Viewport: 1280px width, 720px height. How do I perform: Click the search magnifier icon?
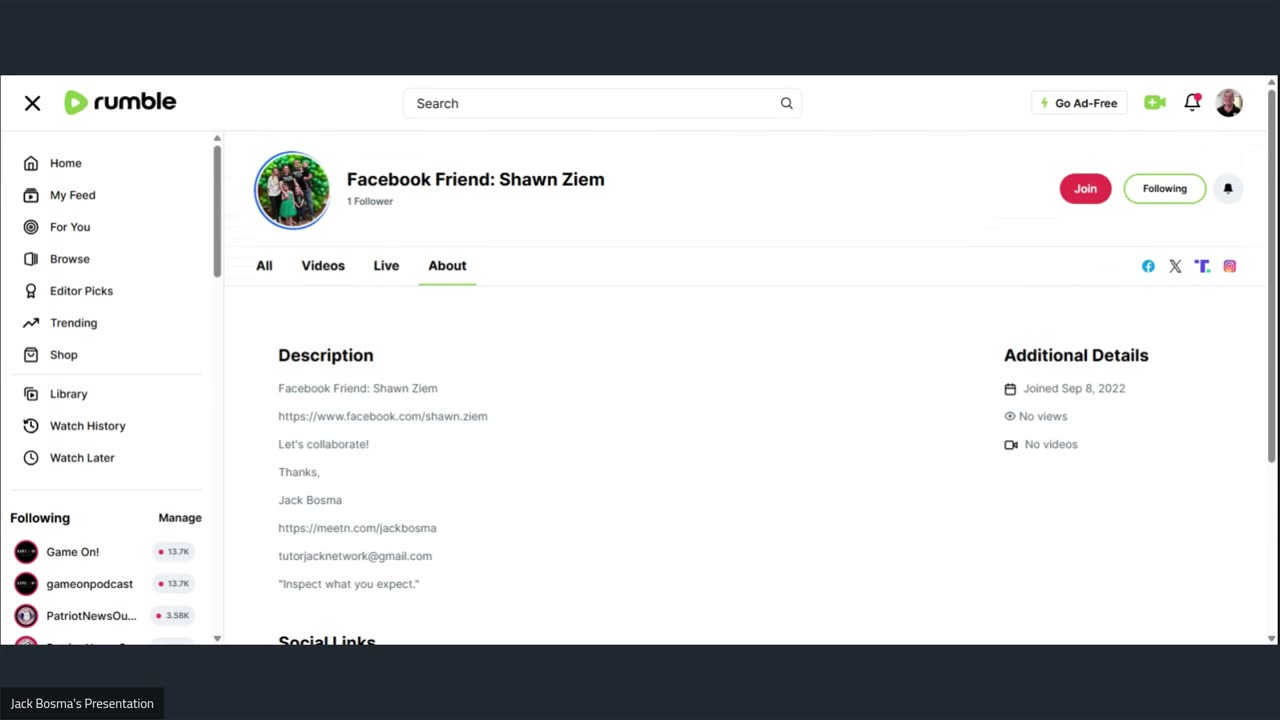point(786,103)
